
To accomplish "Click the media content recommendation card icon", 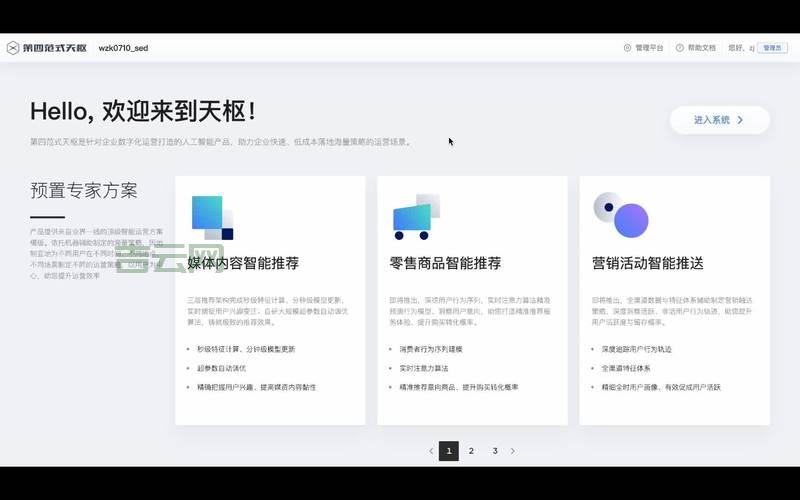I will (212, 217).
